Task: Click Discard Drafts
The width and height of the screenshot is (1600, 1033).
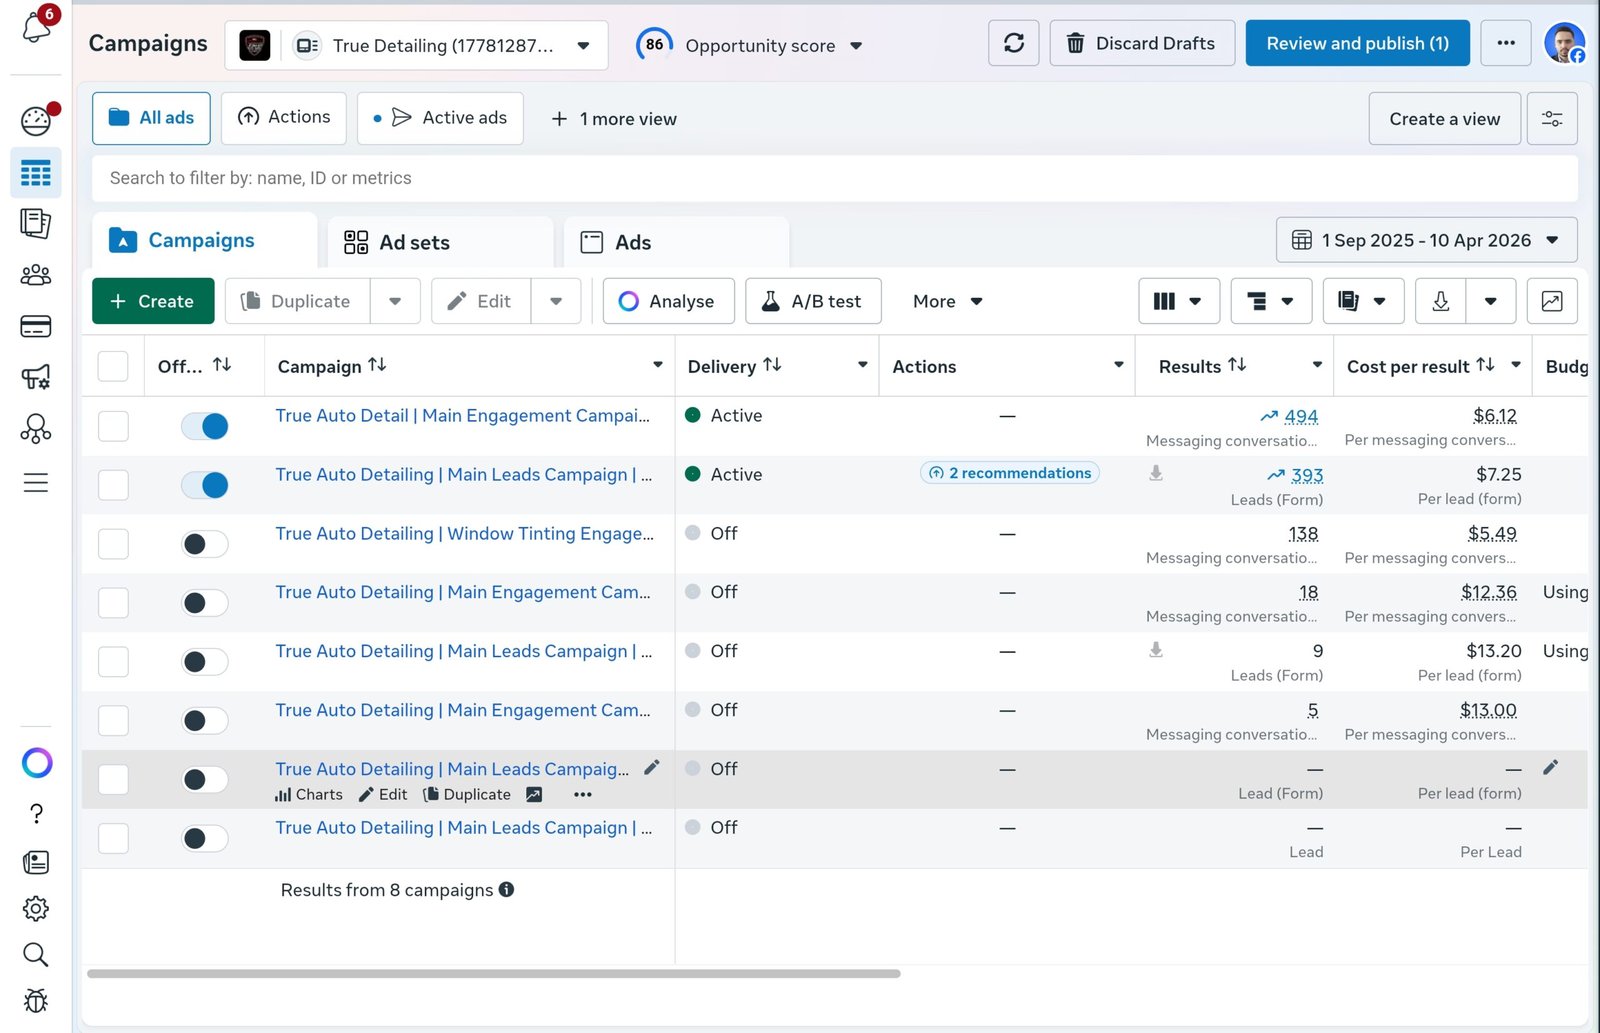Action: 1141,43
